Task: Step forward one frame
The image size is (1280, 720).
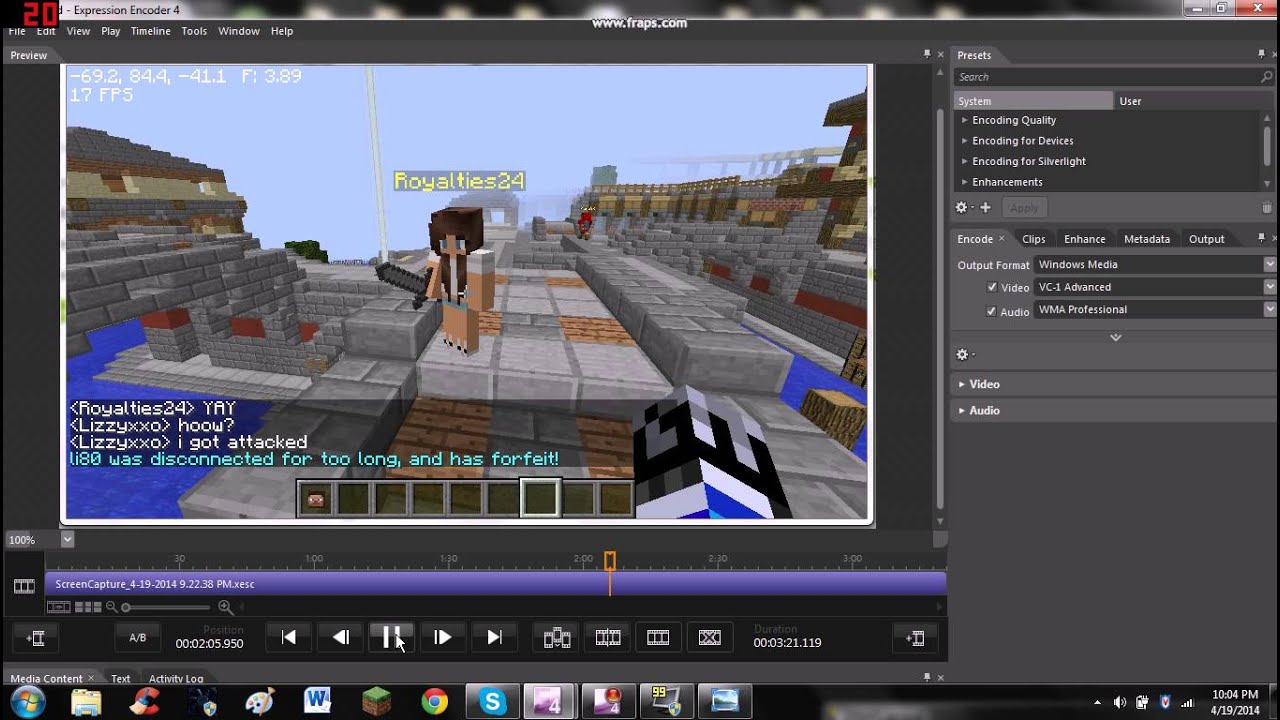Action: 443,637
